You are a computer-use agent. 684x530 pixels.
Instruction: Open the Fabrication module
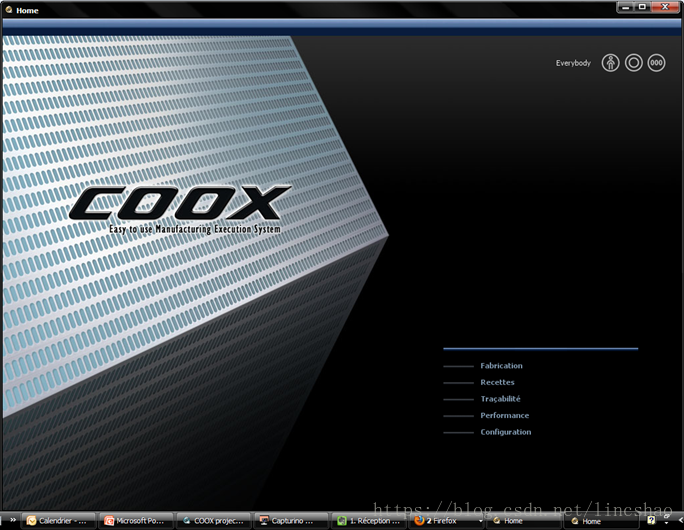(x=501, y=366)
